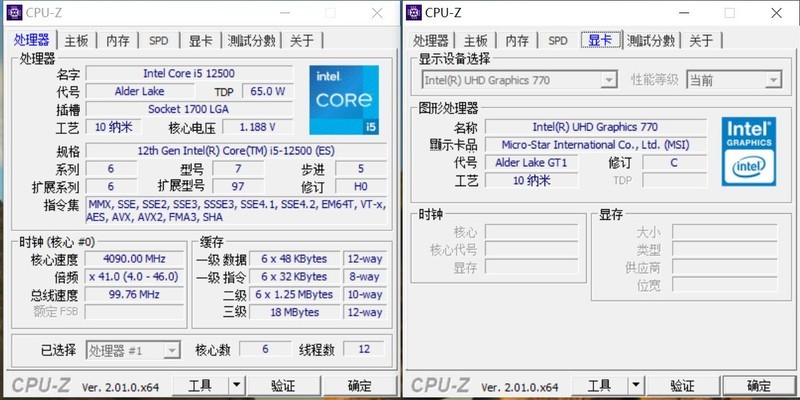Click the Socket 1700 LGA field
This screenshot has height=400, width=800.
pyautogui.click(x=189, y=109)
